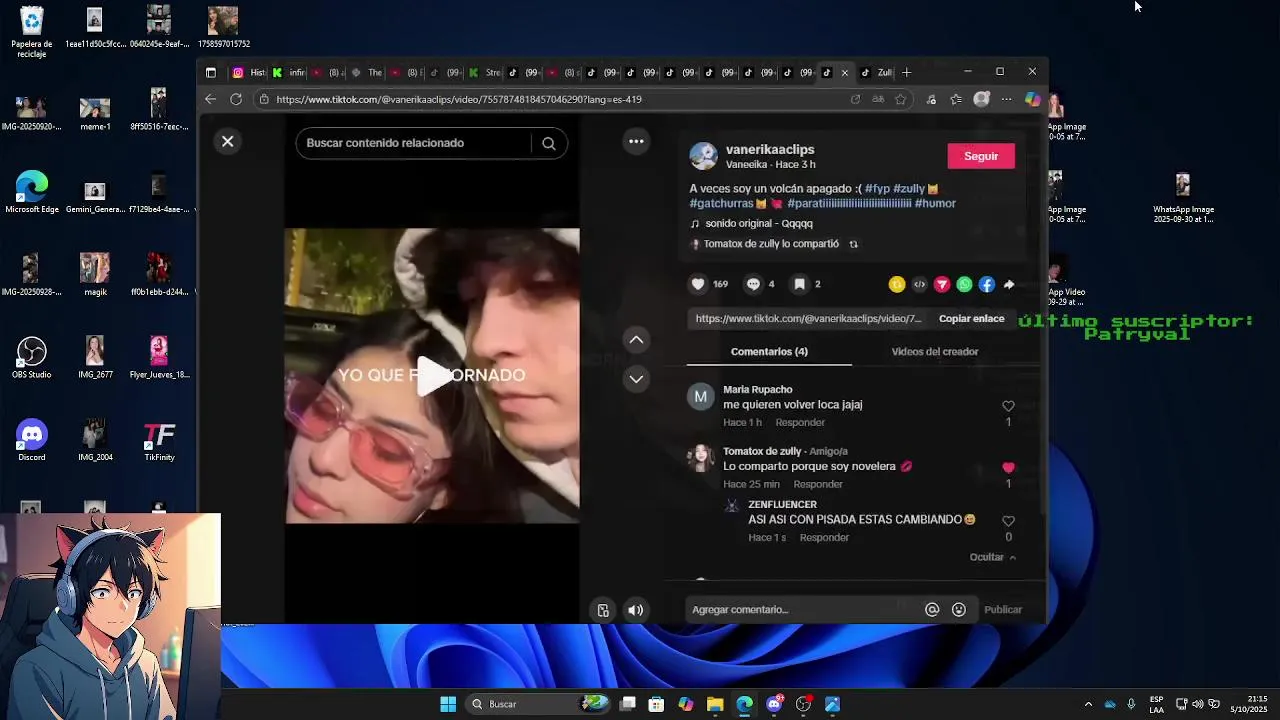The width and height of the screenshot is (1280, 720).
Task: Open Discord from taskbar
Action: coord(774,704)
